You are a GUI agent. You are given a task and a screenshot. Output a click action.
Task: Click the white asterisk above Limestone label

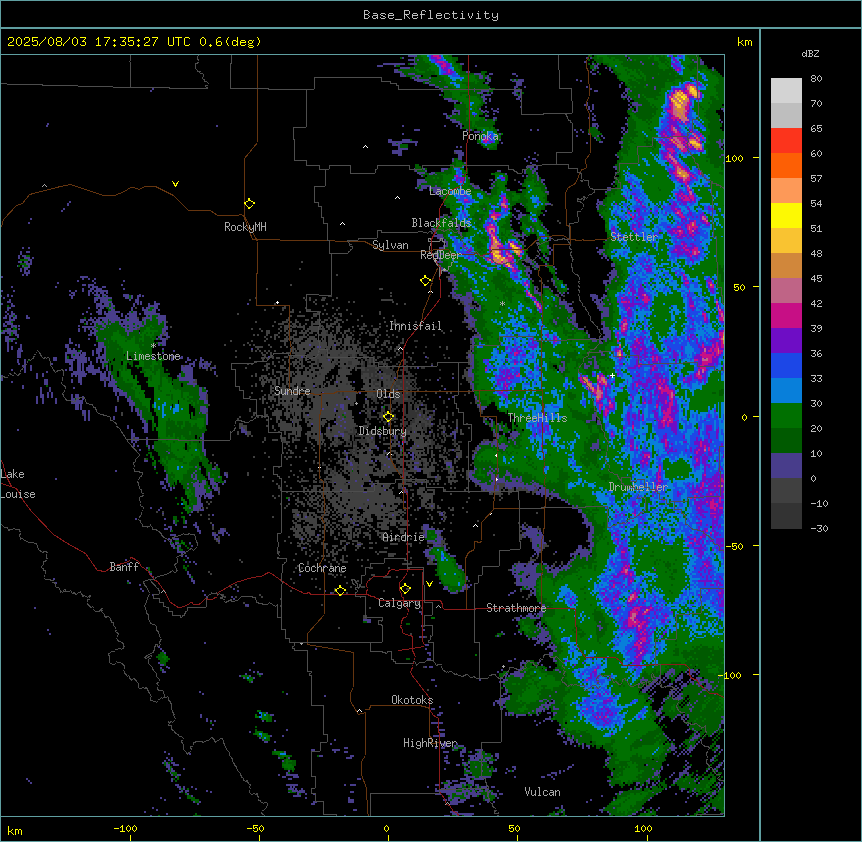153,346
